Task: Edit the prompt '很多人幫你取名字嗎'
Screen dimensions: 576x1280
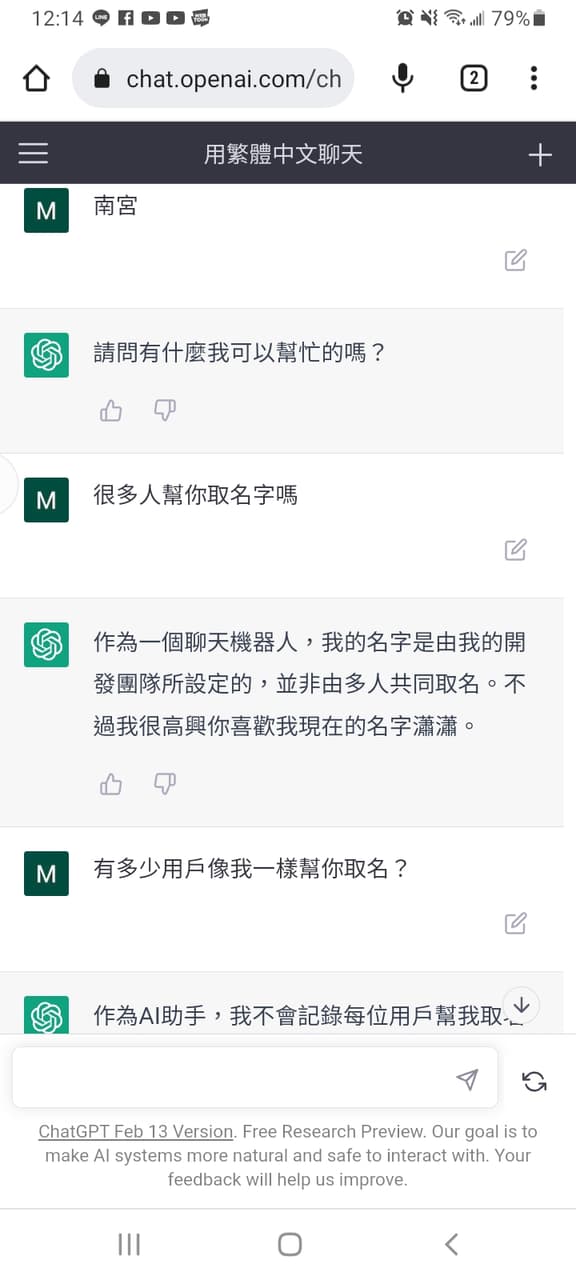Action: 515,549
